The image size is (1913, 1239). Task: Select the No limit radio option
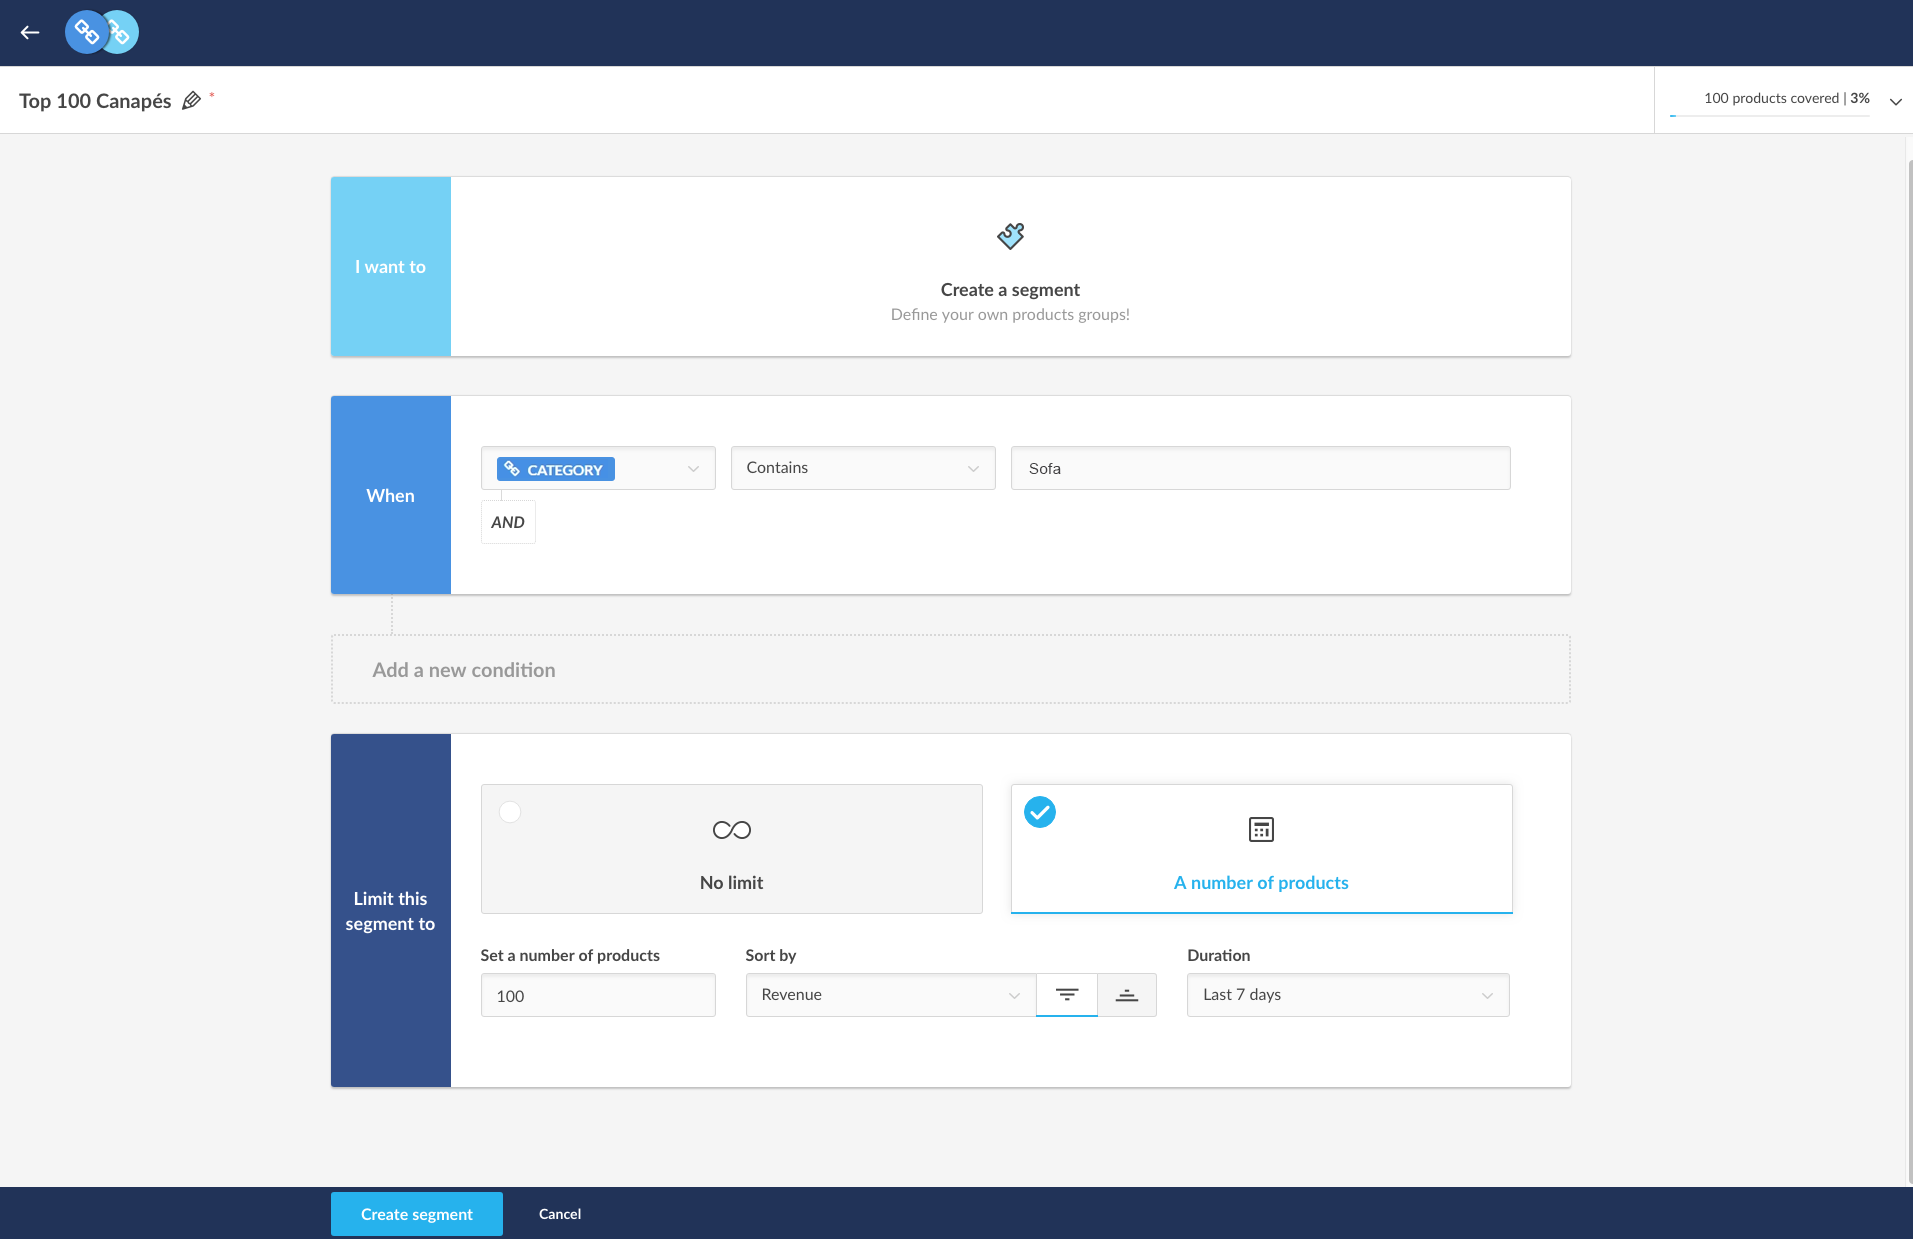[x=510, y=812]
